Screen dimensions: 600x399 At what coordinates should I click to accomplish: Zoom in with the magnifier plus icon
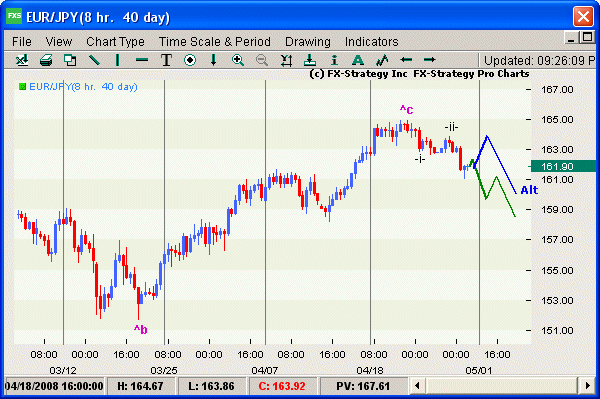point(238,60)
